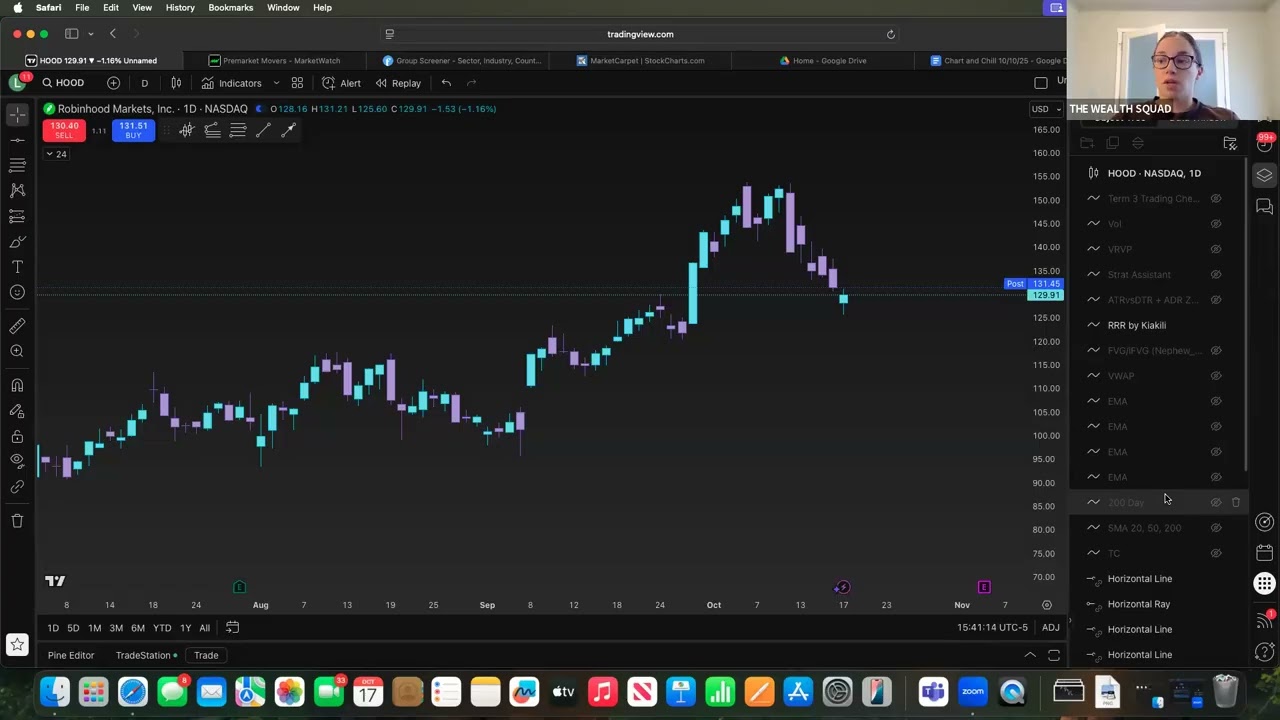
Task: Expand the bottom panel chevron
Action: click(1030, 656)
